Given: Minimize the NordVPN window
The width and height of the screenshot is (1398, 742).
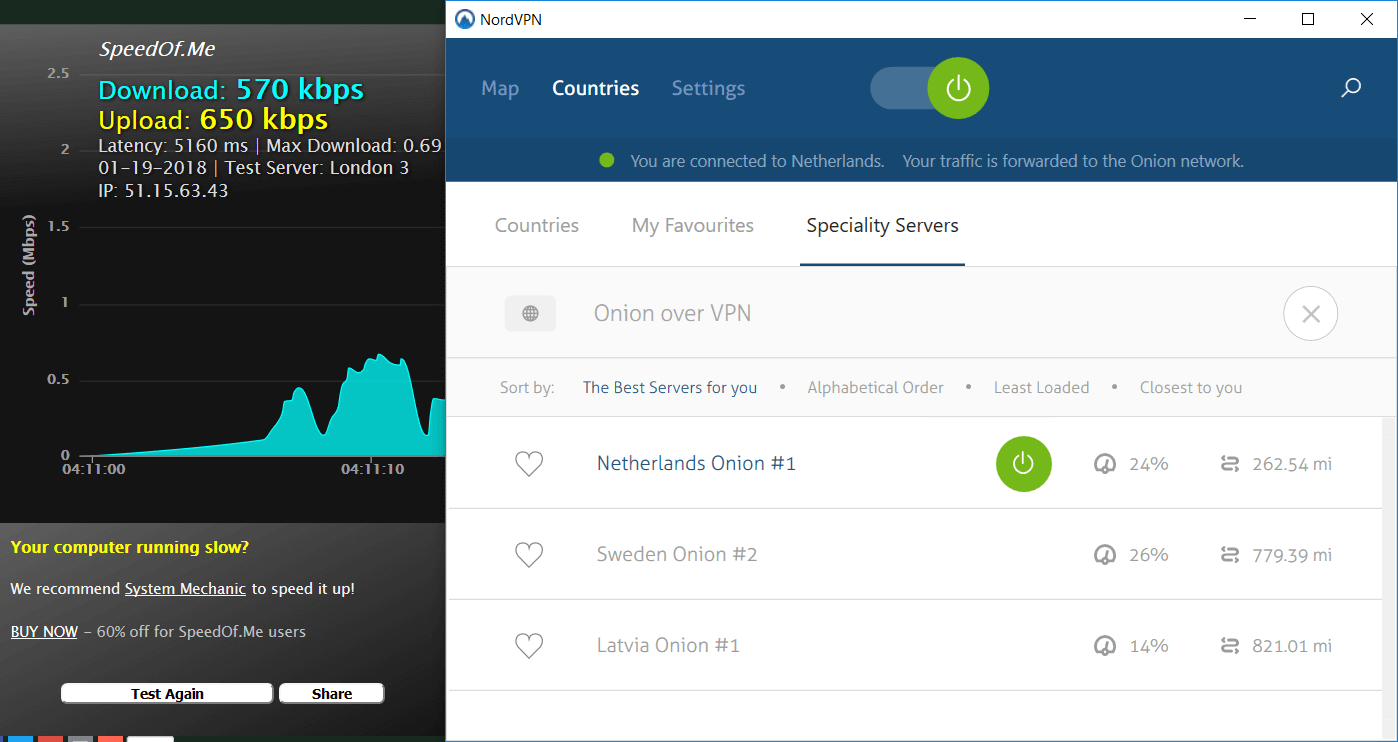Looking at the screenshot, I should (1249, 19).
